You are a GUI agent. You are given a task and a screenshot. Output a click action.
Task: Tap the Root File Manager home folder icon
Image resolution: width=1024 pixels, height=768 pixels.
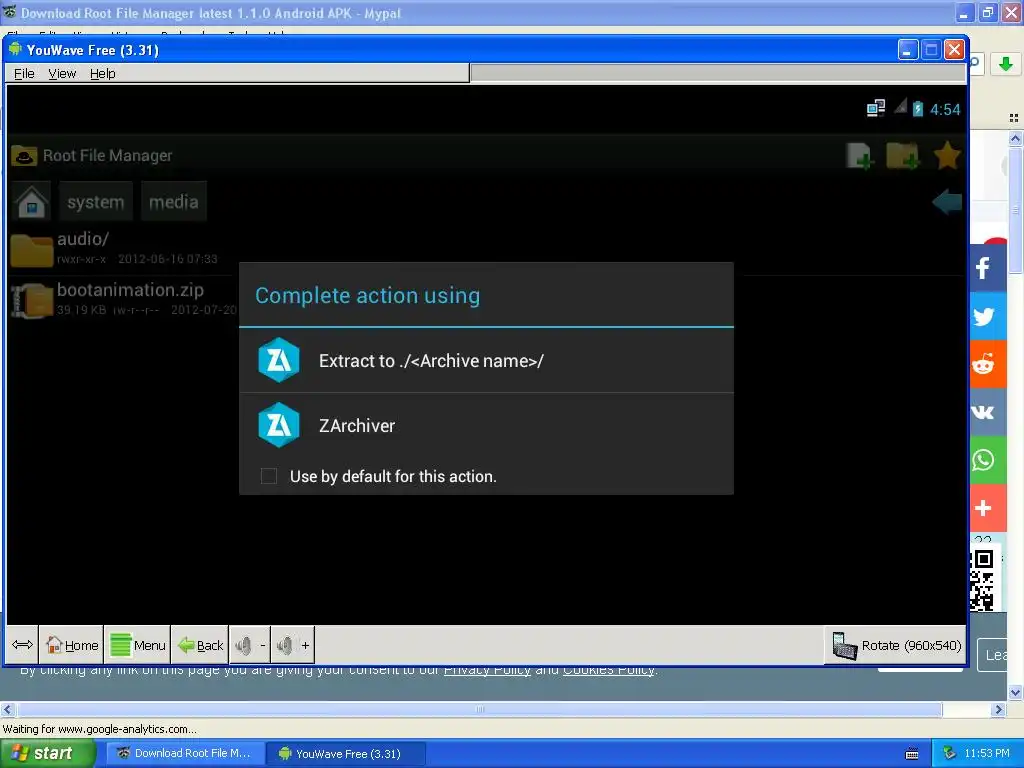tap(31, 202)
